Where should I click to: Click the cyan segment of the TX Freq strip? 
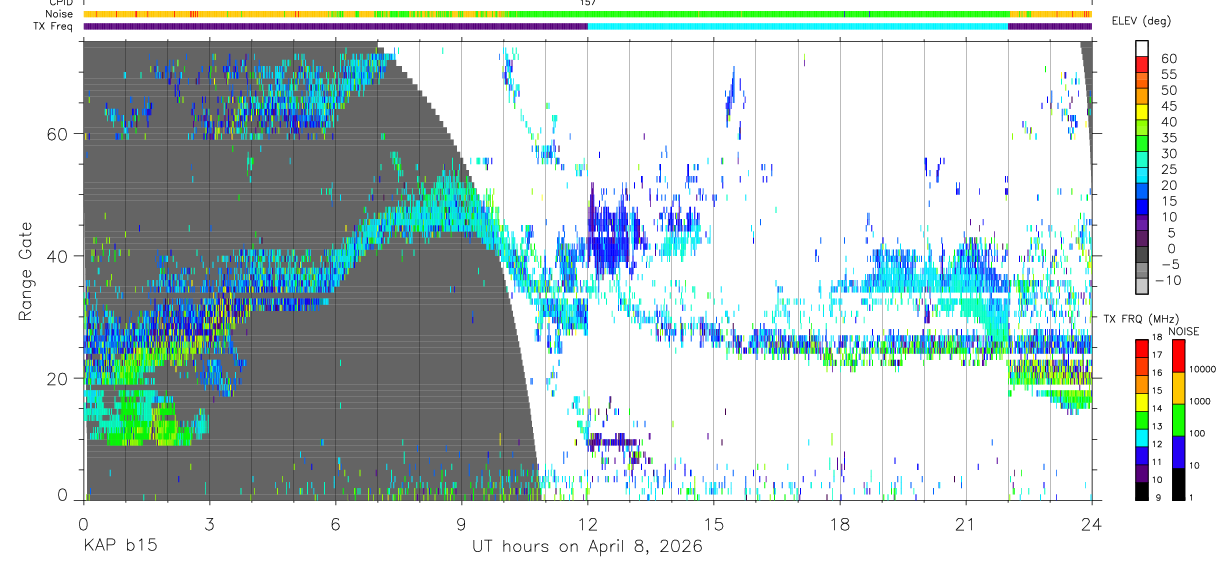point(798,26)
